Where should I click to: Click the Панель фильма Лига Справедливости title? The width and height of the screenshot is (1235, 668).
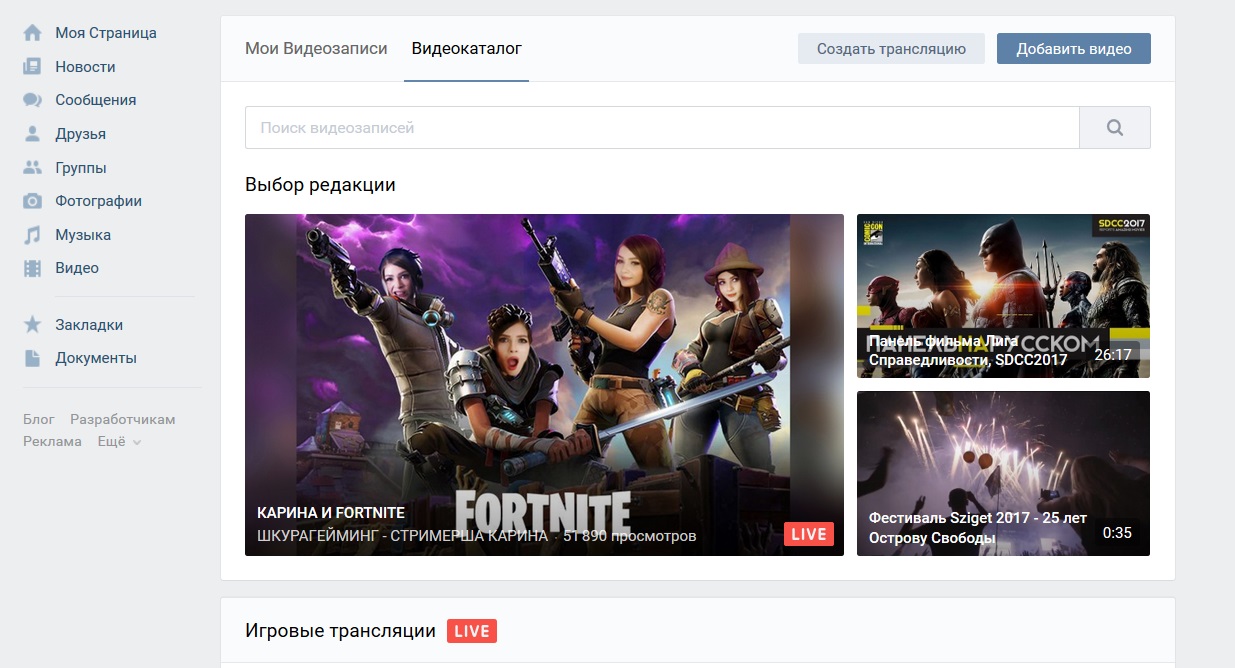point(968,350)
